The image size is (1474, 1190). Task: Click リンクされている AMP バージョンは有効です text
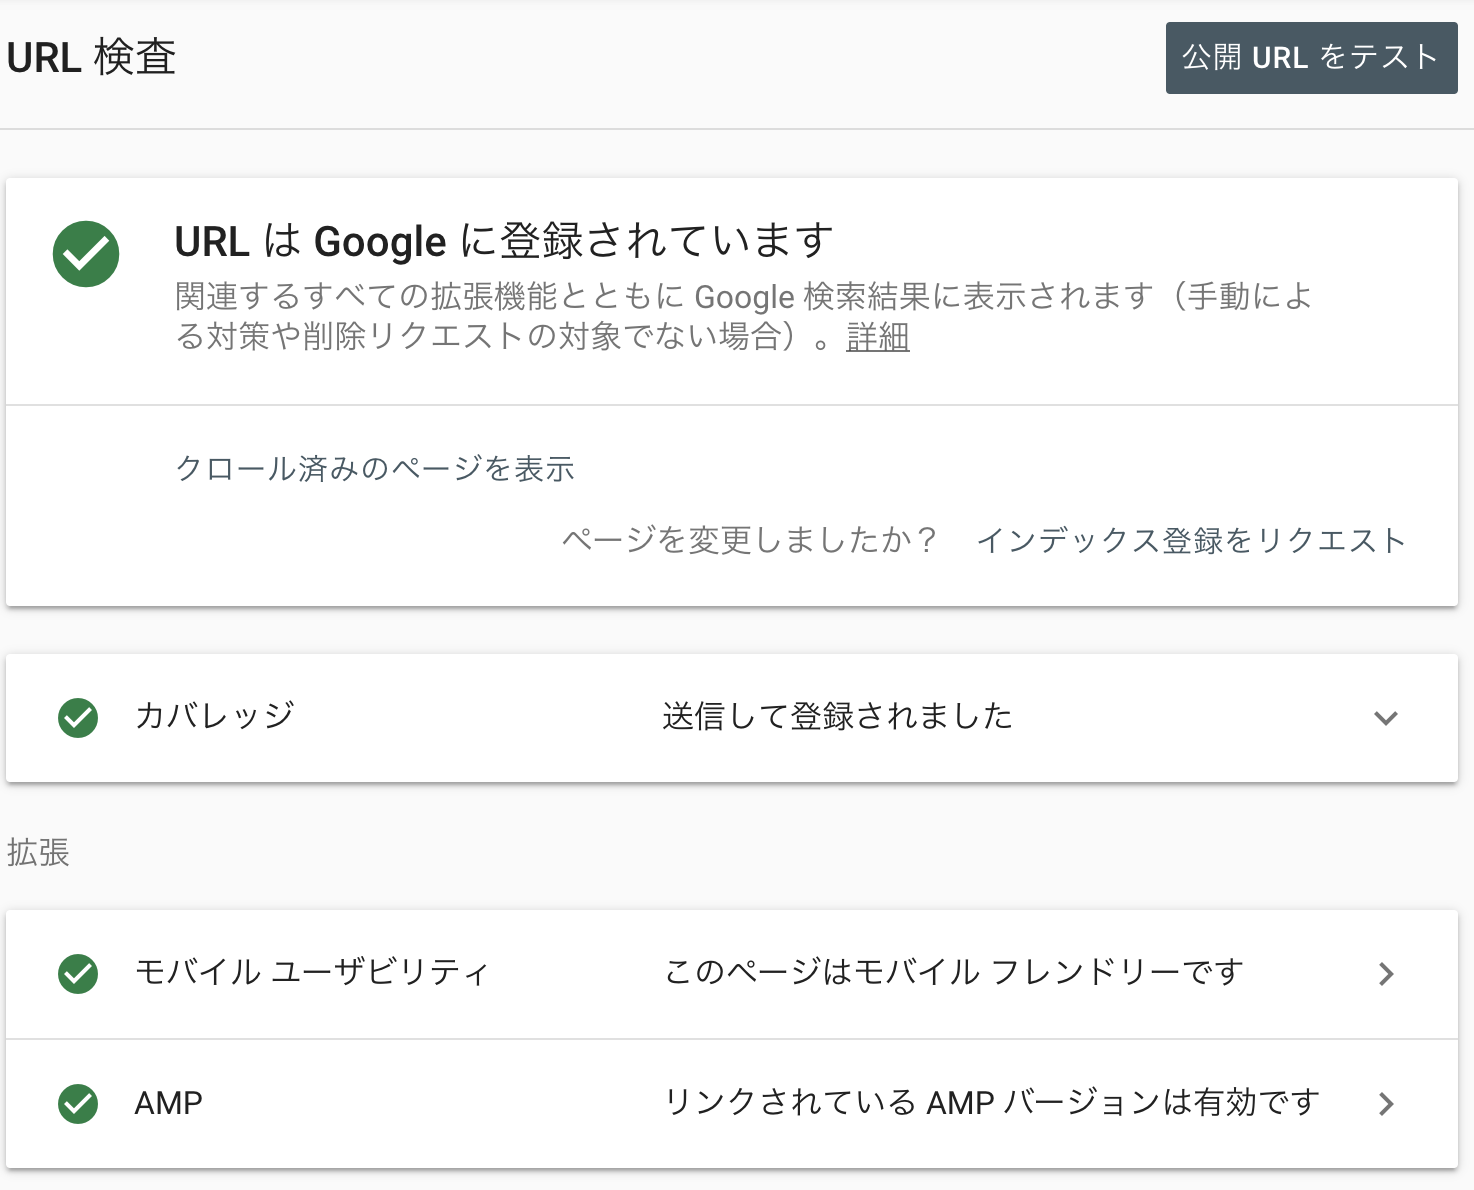click(993, 1102)
